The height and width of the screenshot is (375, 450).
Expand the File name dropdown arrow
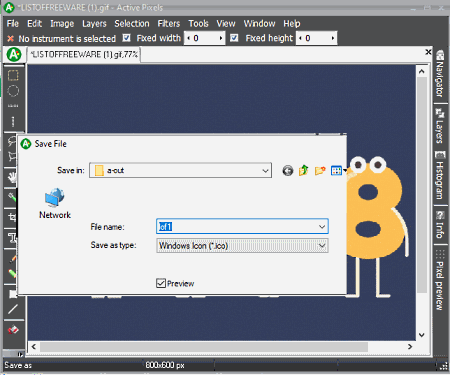click(322, 227)
